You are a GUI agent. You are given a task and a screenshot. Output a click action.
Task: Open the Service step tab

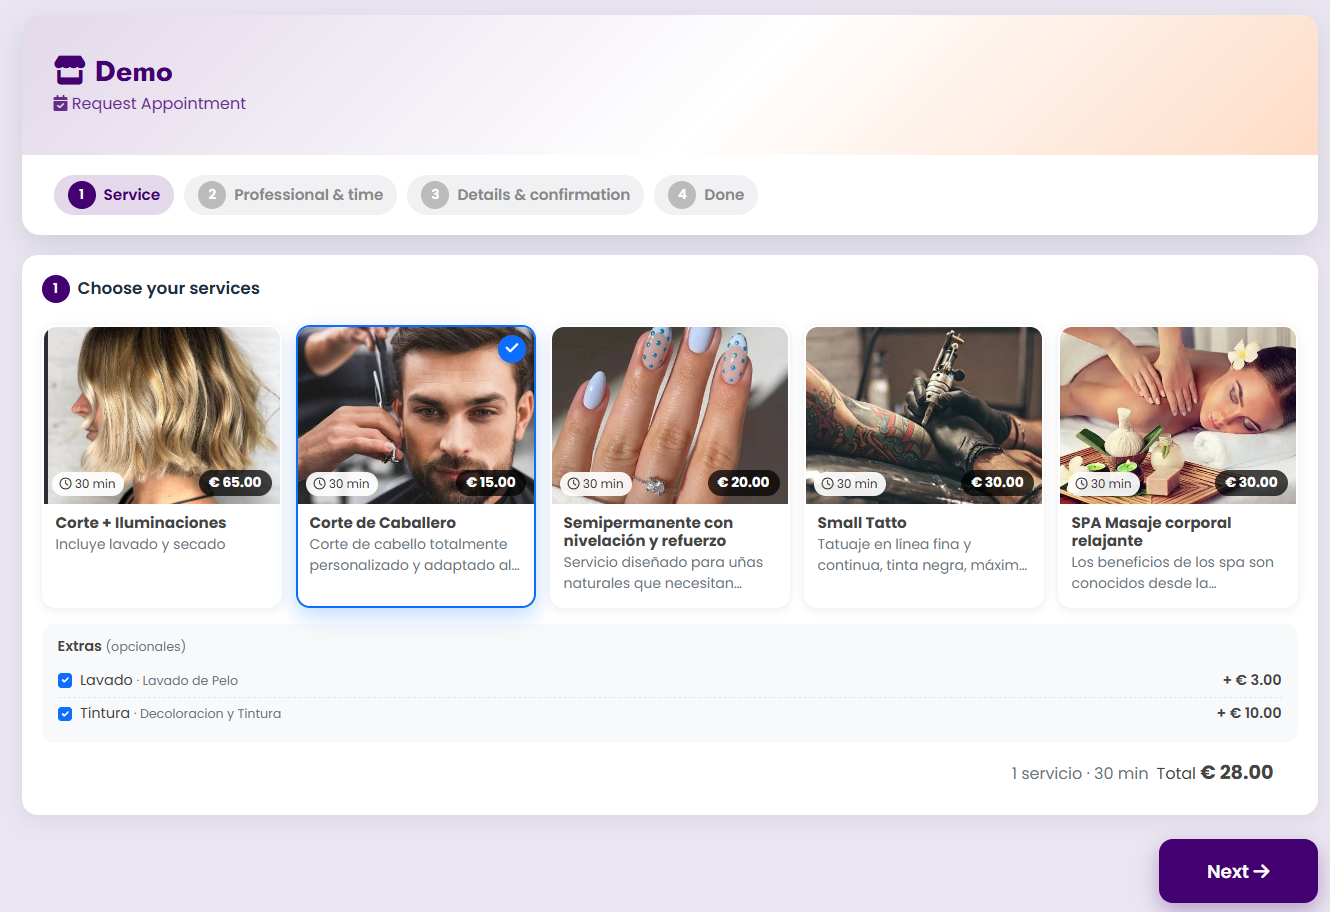[x=114, y=195]
